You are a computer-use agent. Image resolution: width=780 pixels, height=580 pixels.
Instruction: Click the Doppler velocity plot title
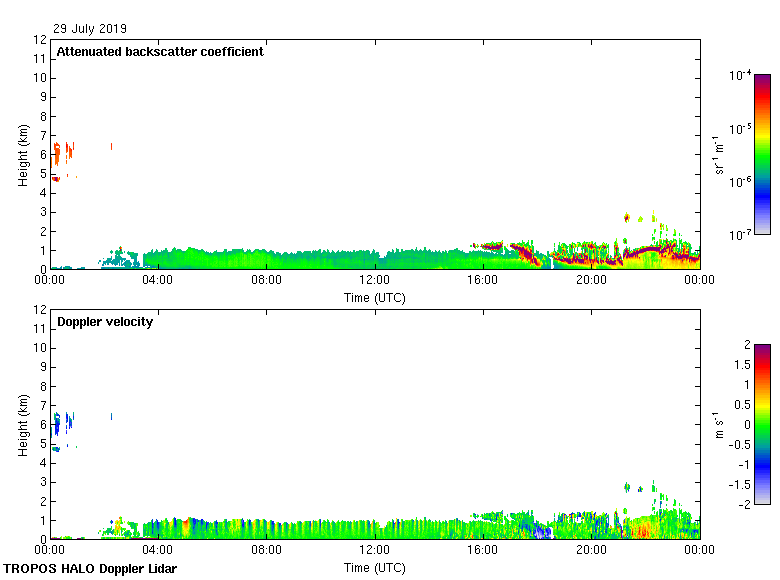click(105, 322)
